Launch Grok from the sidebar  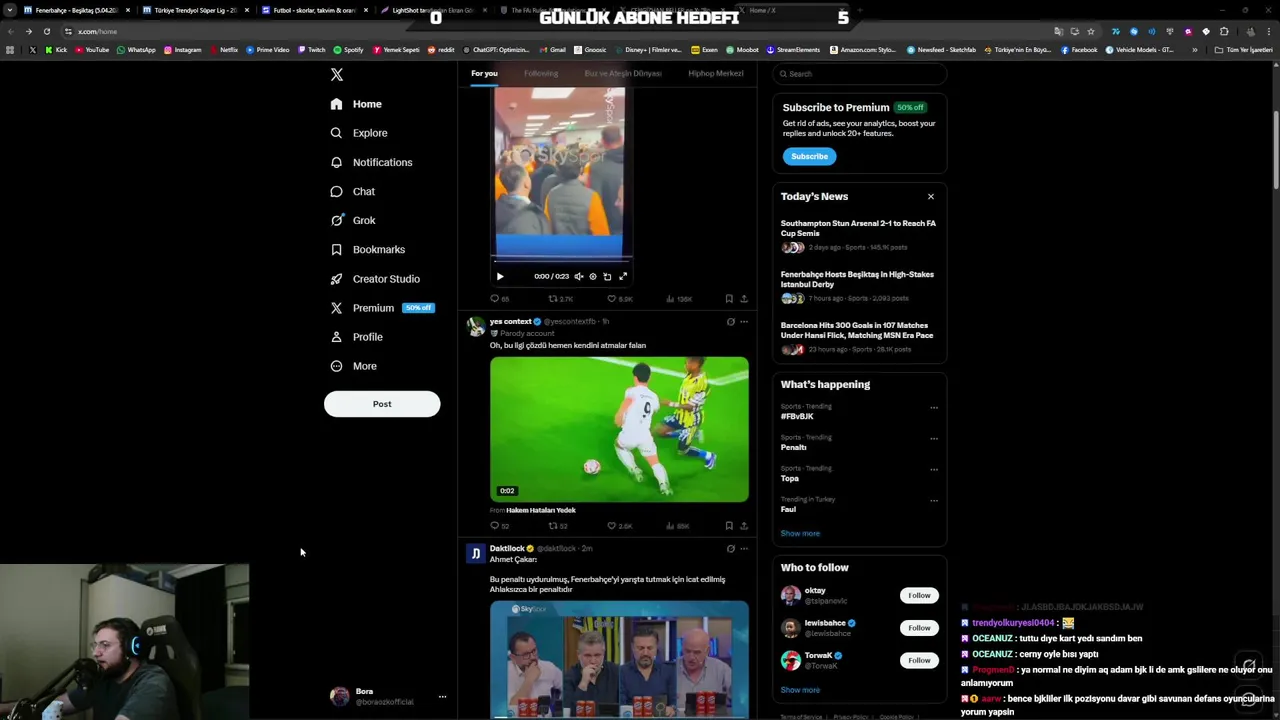tap(353, 220)
